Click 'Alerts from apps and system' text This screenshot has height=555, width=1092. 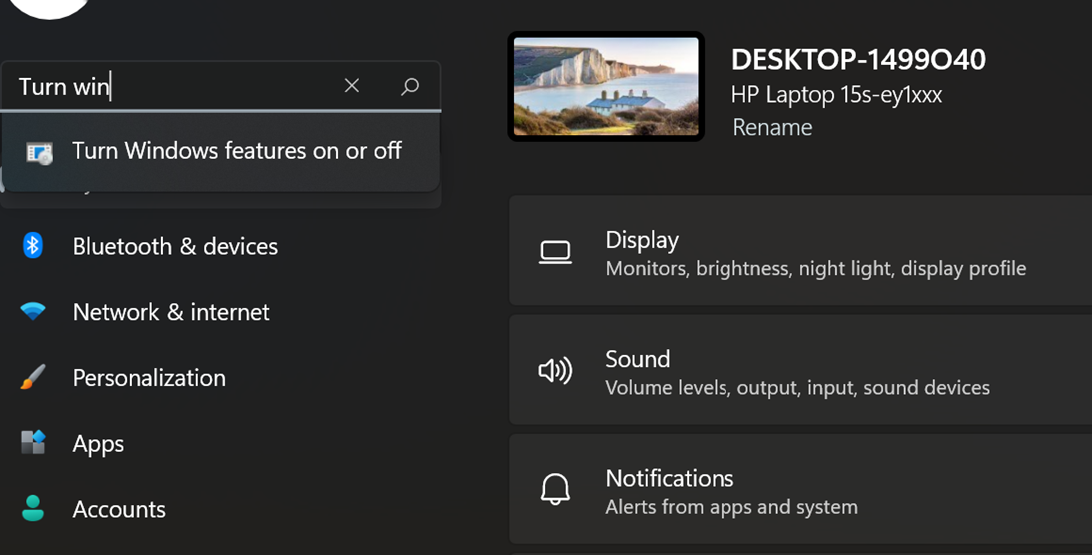click(x=731, y=507)
